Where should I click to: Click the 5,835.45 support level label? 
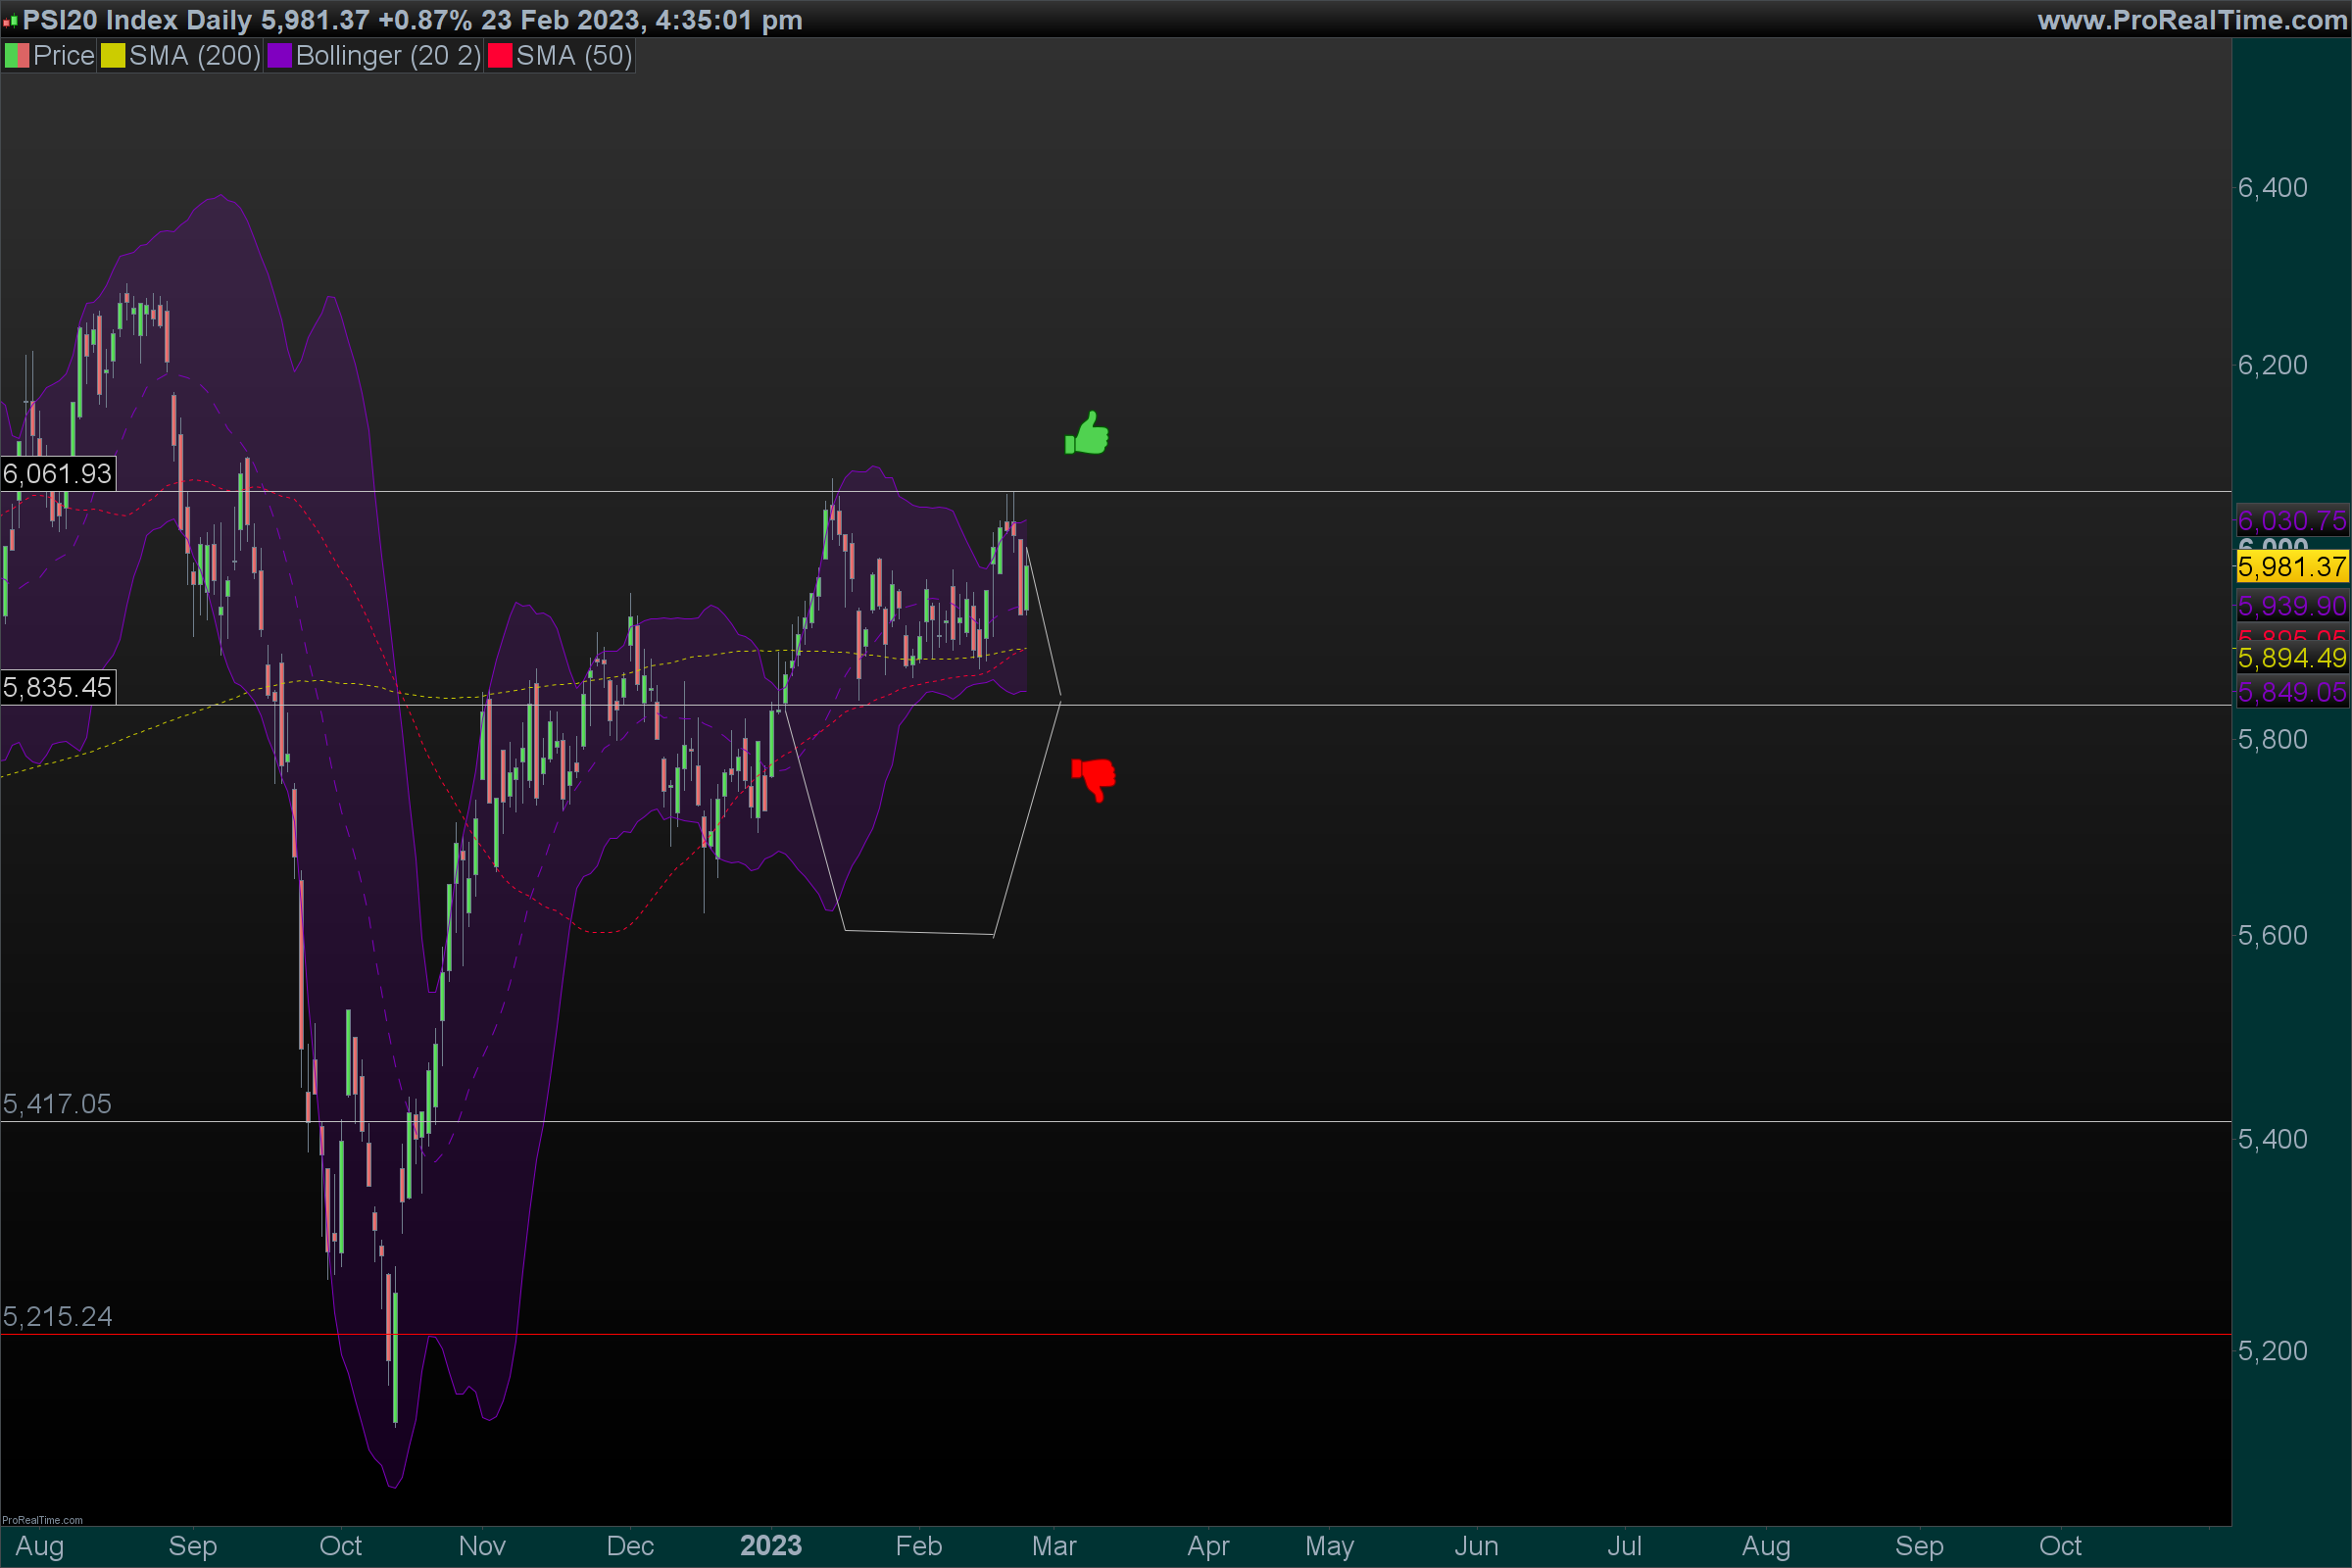click(x=58, y=687)
